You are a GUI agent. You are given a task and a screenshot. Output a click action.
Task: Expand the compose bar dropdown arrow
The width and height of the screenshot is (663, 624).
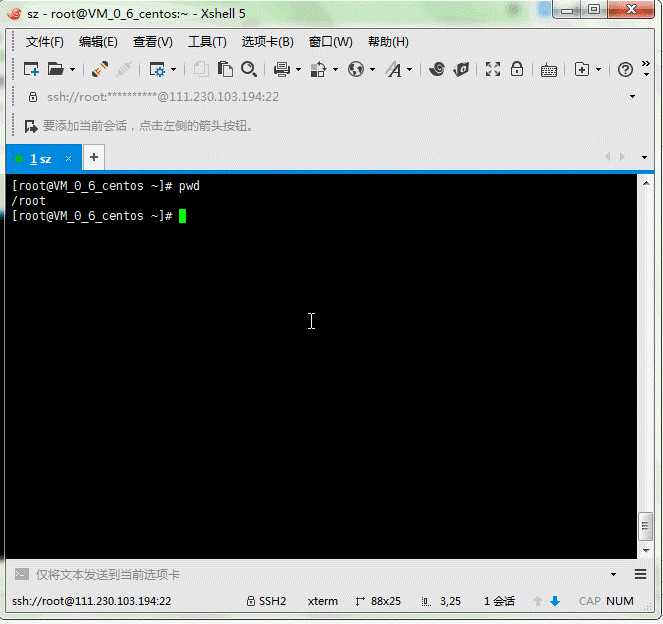(x=614, y=574)
